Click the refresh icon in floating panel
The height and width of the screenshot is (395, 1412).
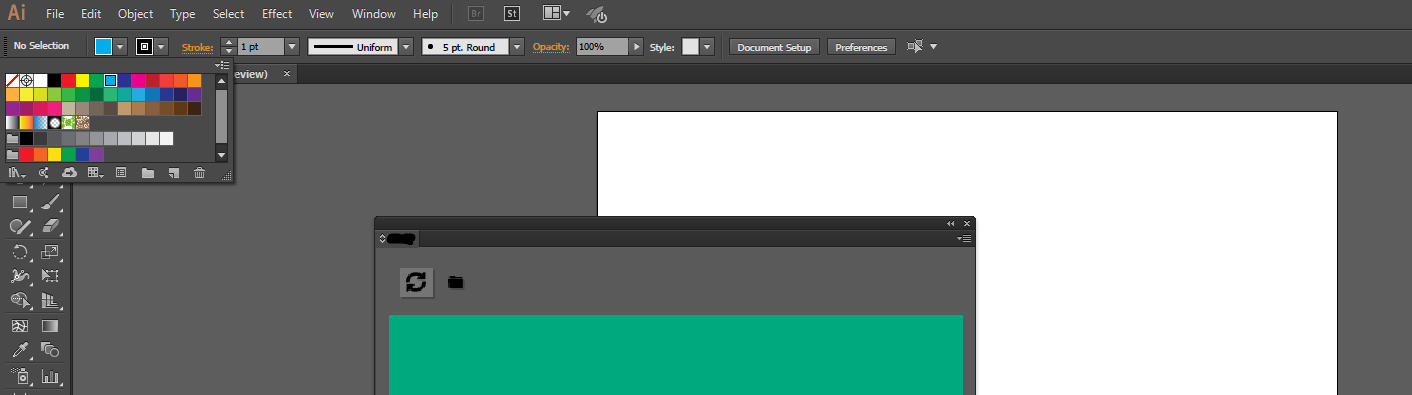click(x=417, y=282)
